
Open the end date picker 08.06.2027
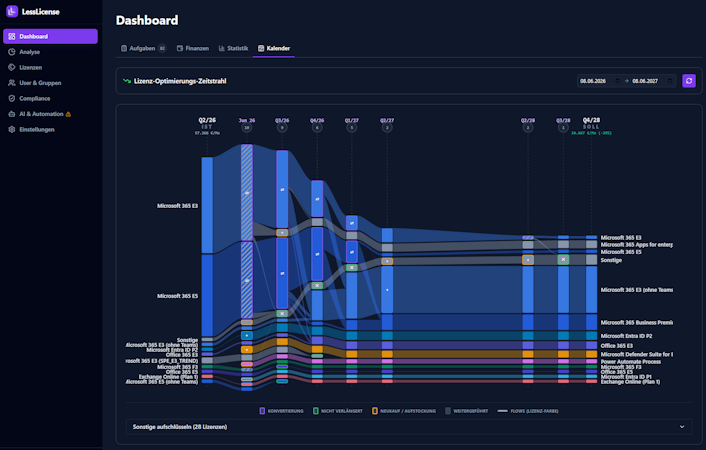(652, 81)
